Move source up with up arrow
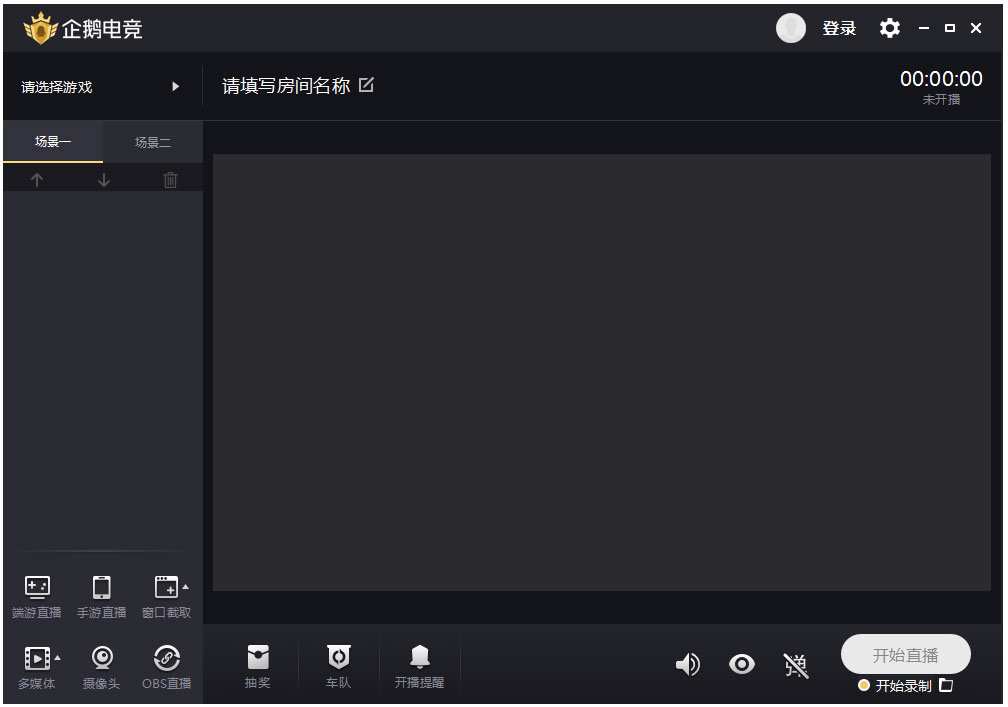The height and width of the screenshot is (707, 1008). pos(37,180)
